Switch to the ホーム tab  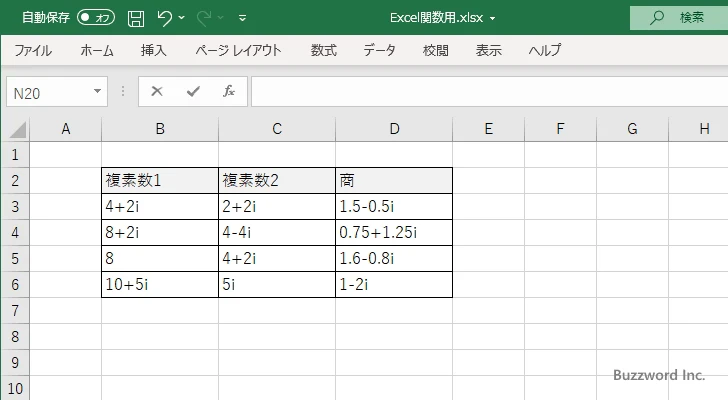point(97,50)
